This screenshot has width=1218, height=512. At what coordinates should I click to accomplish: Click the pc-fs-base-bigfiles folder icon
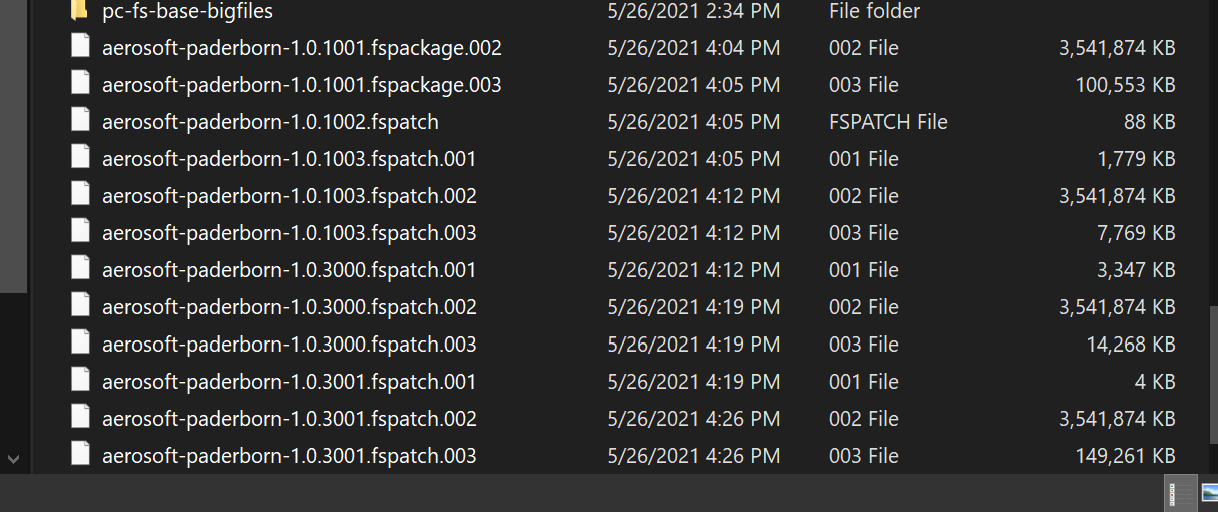click(x=80, y=11)
